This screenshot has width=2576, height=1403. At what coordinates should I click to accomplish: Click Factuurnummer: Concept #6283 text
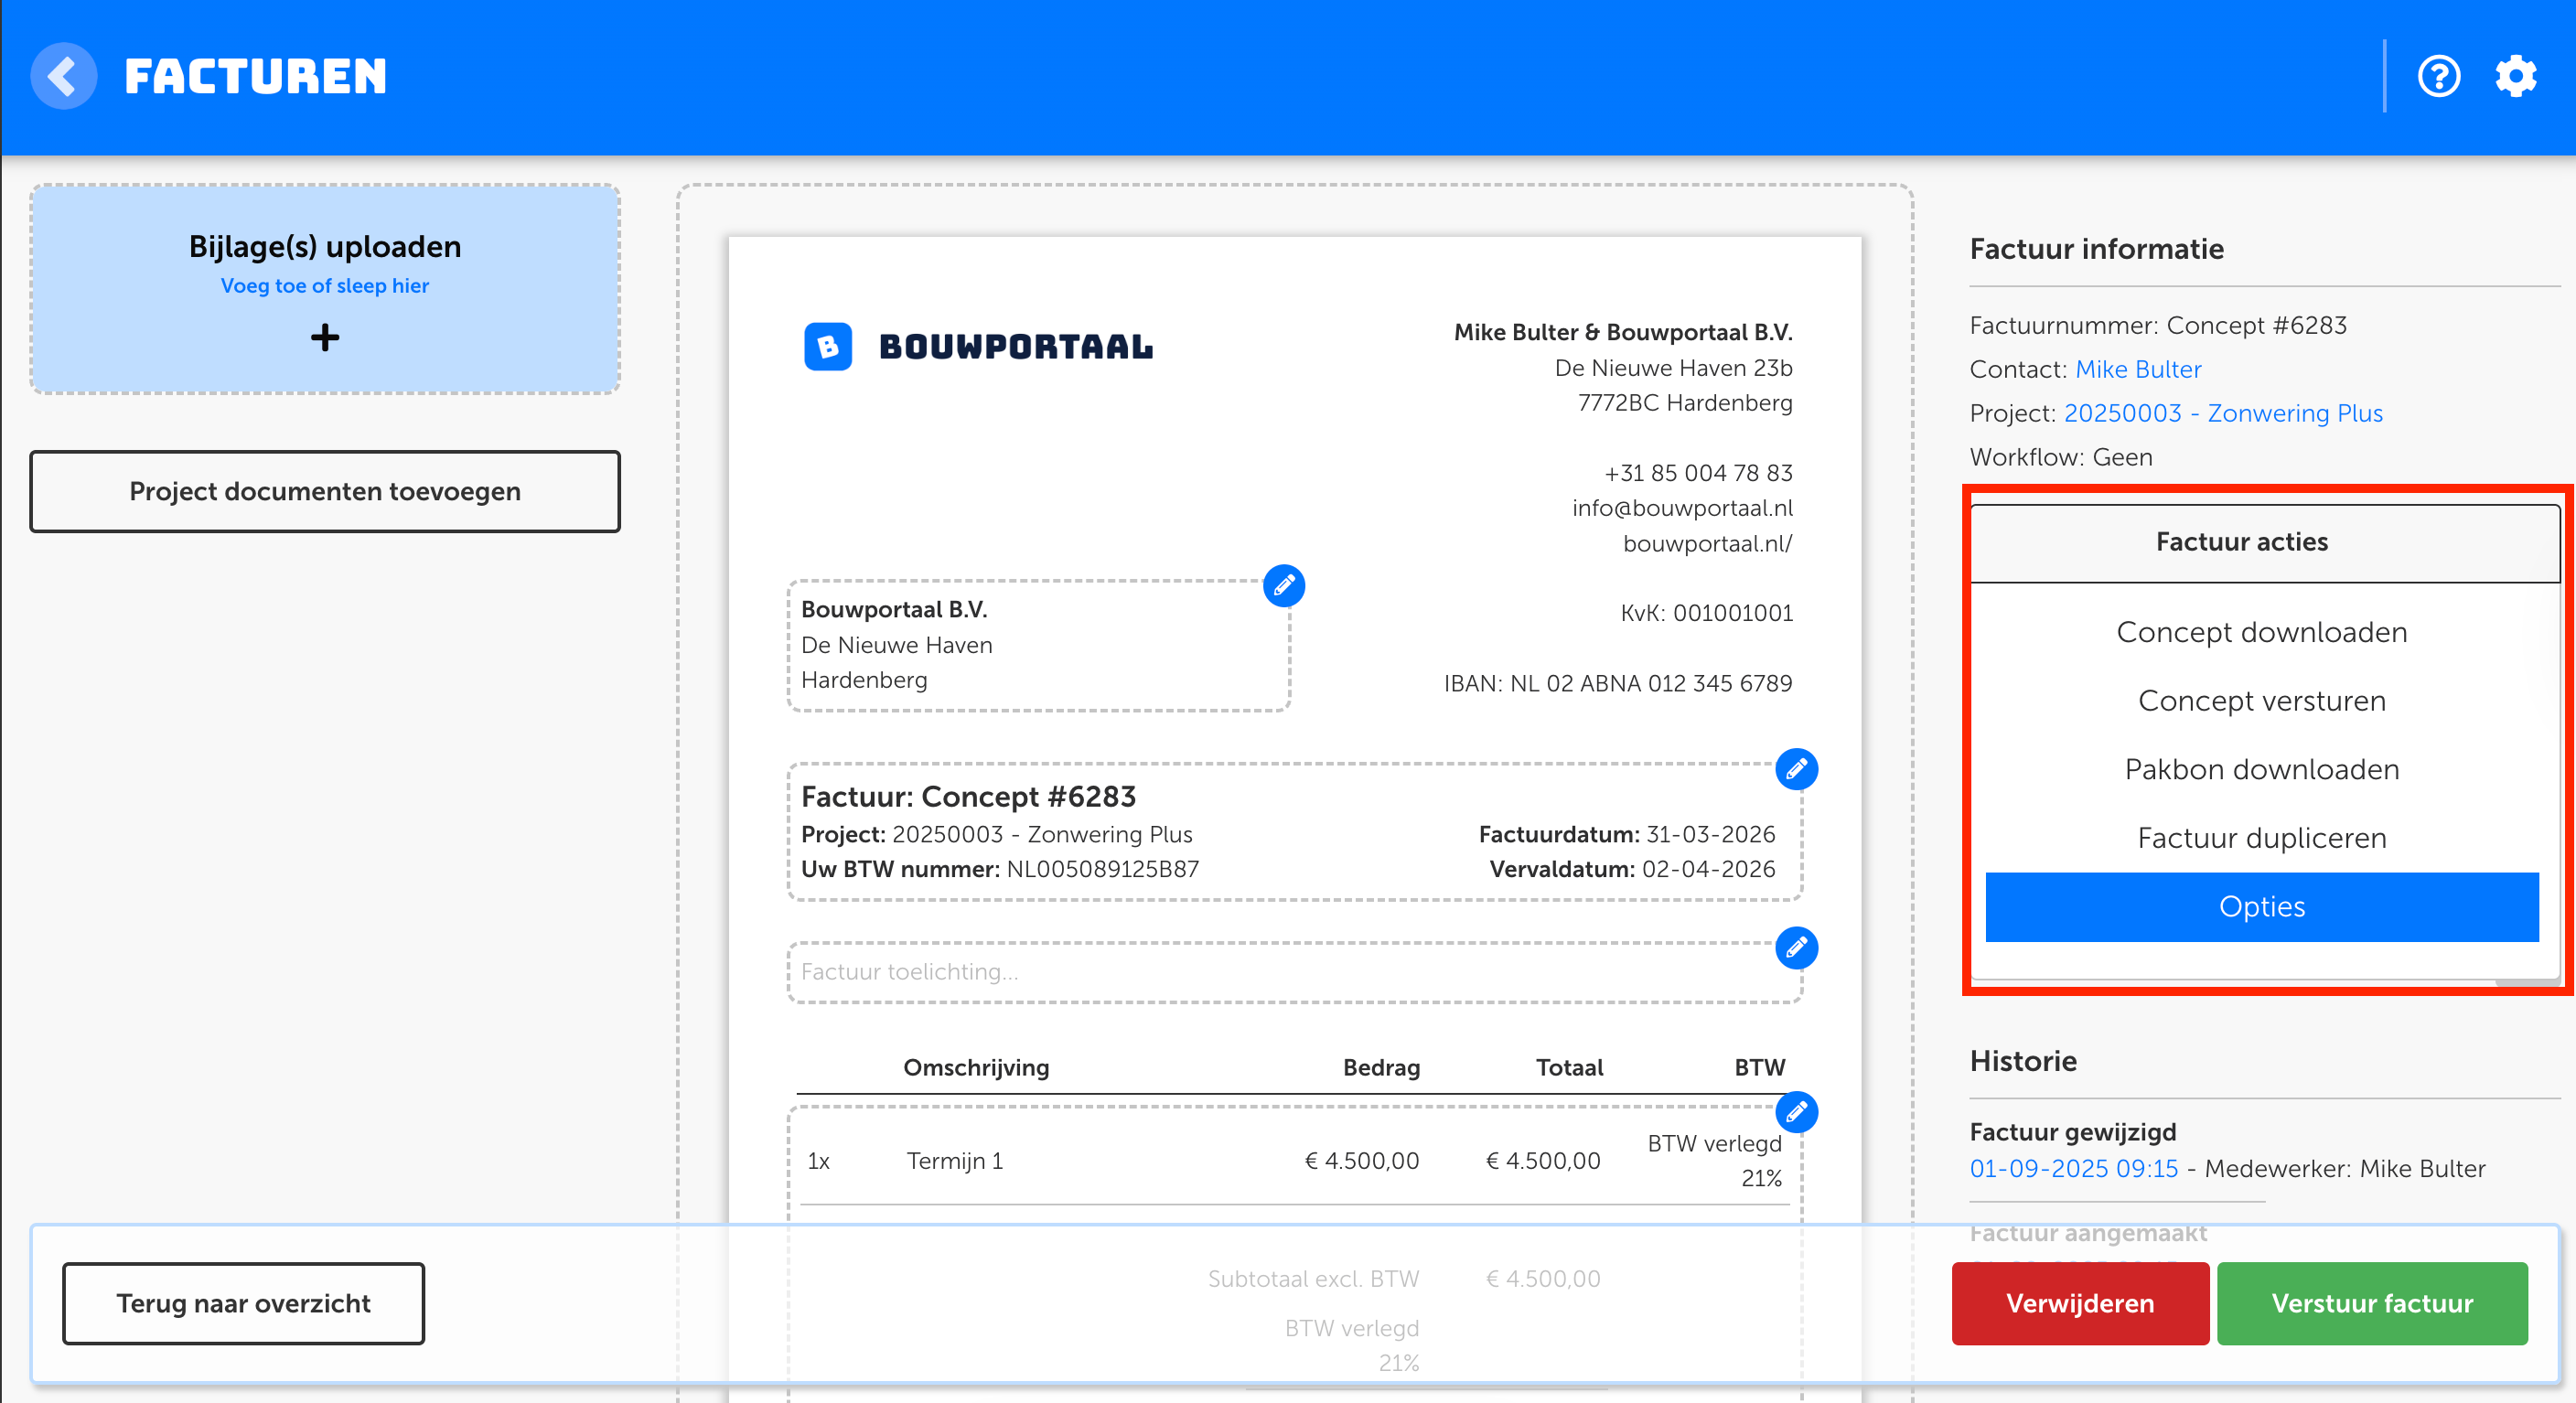click(x=2158, y=325)
